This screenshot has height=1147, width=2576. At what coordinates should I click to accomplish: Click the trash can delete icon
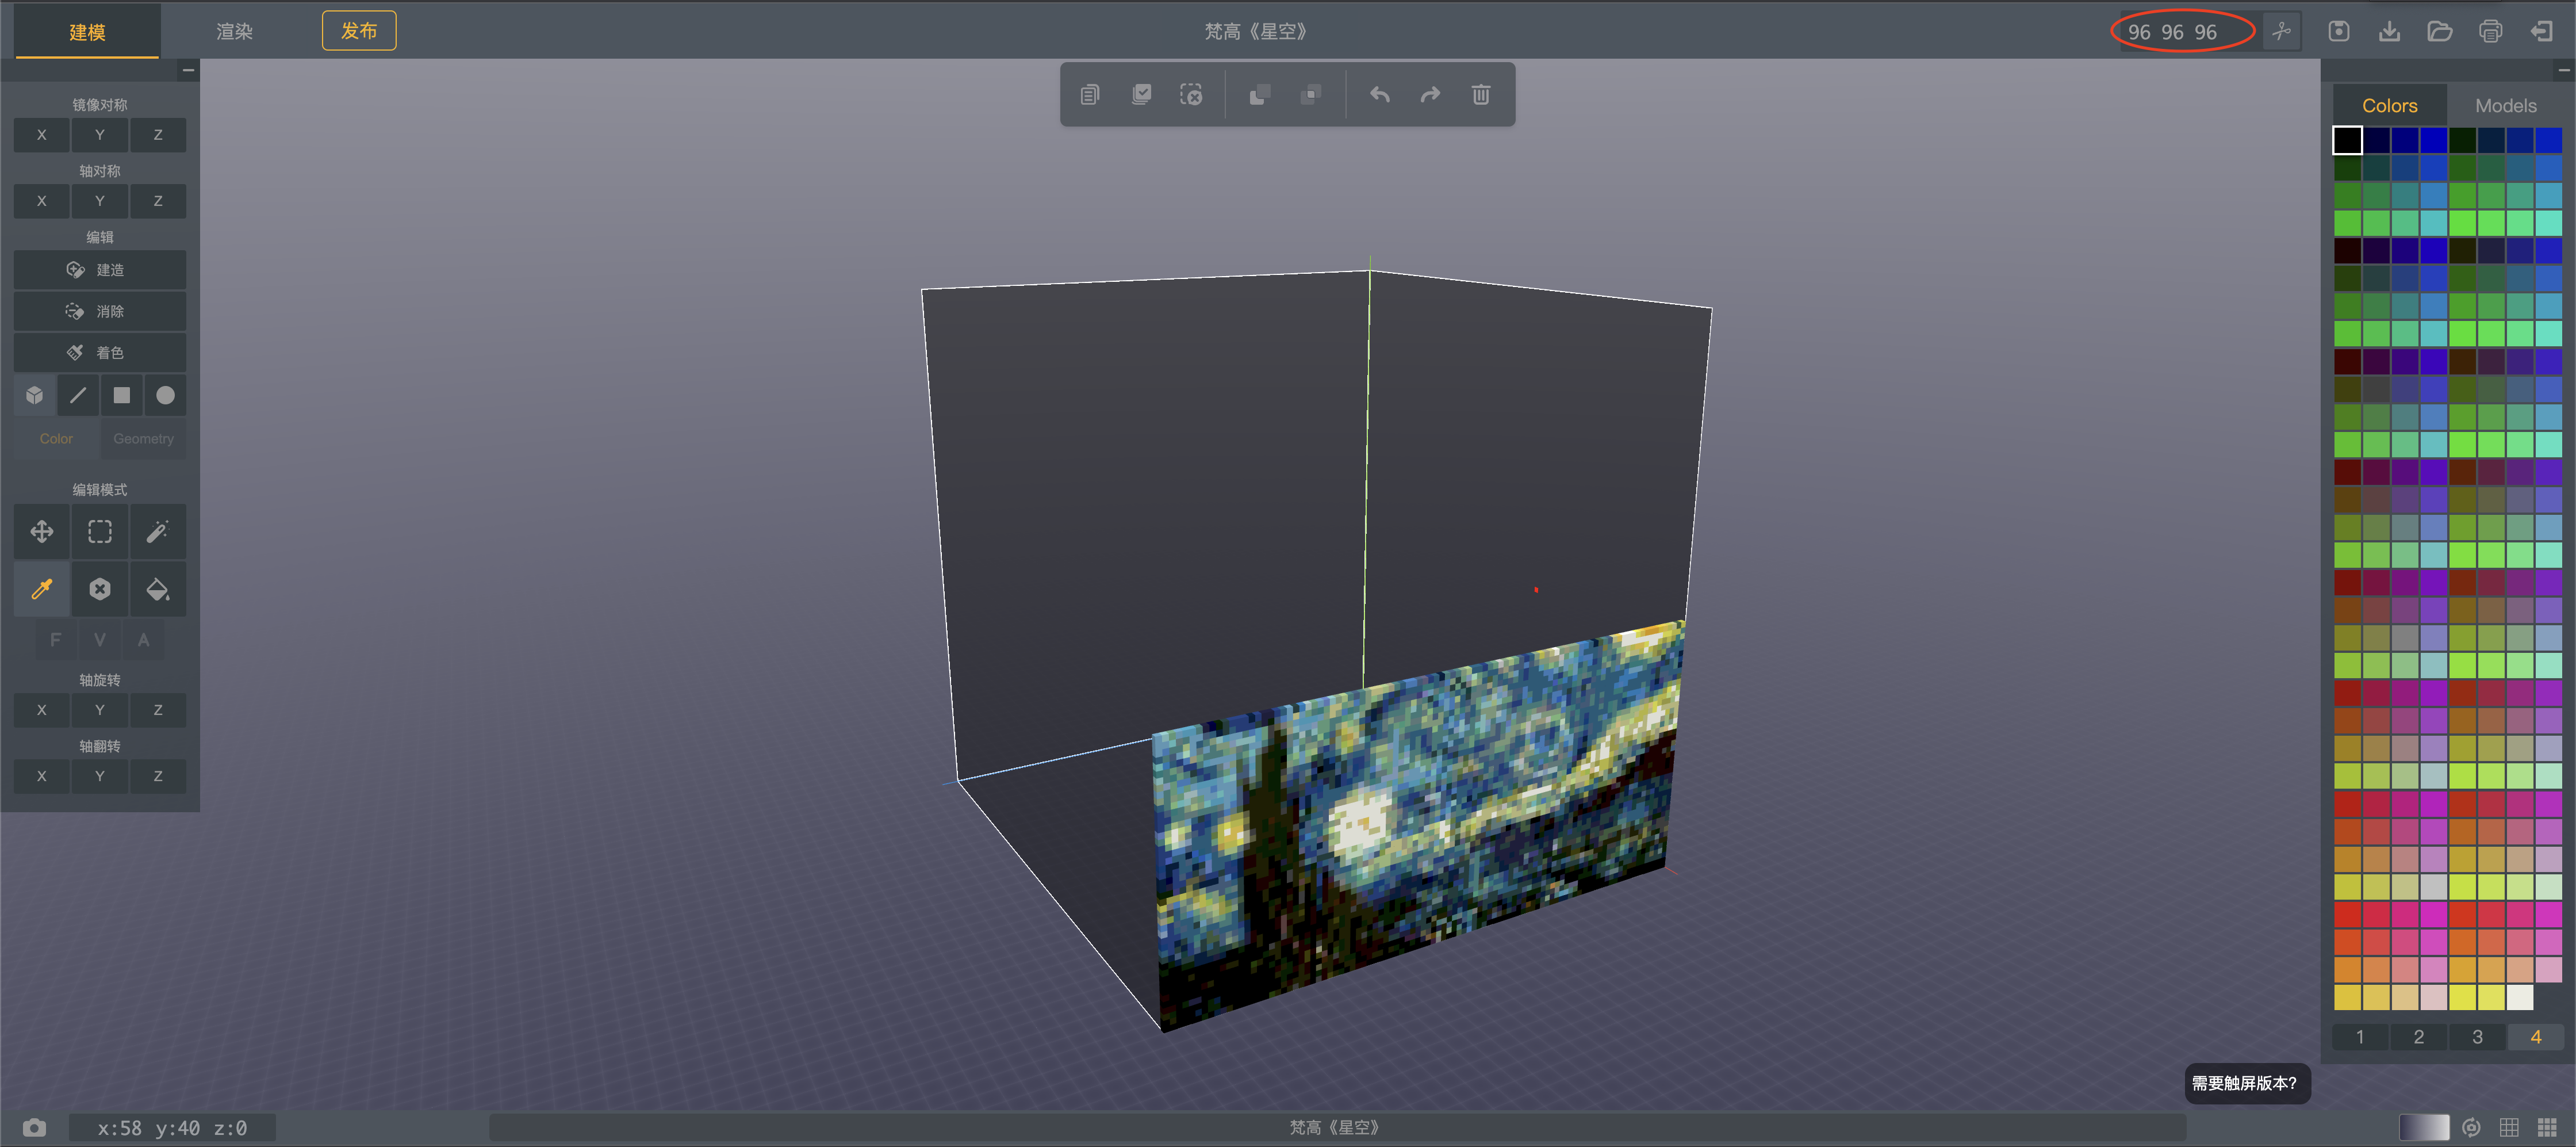pyautogui.click(x=1481, y=94)
